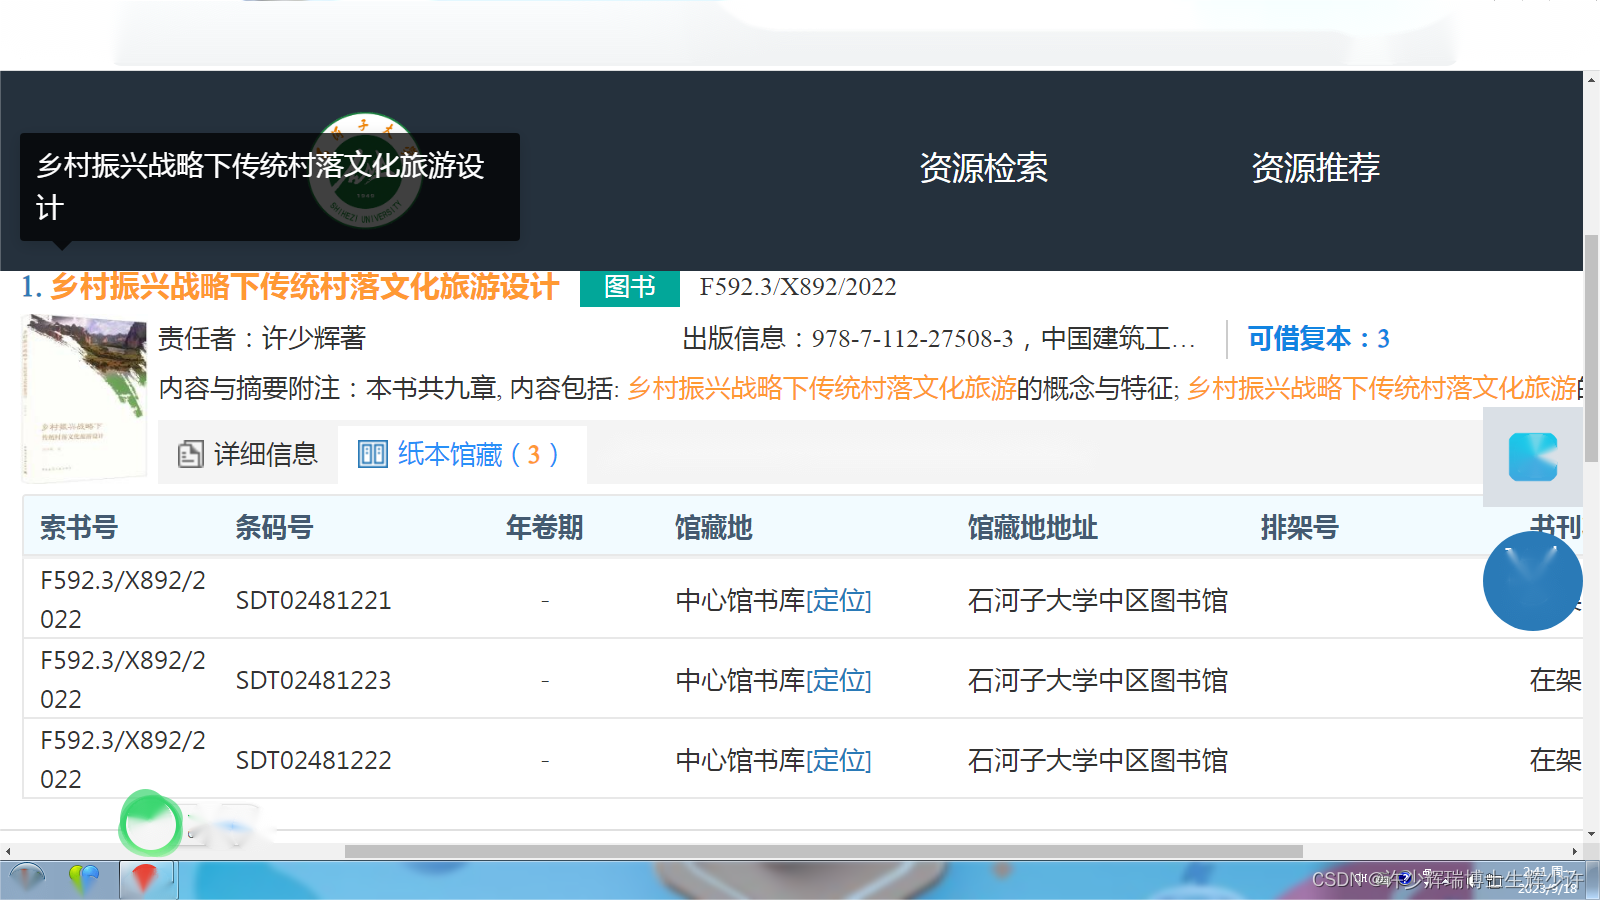Click the blue circular floating button
Screen dimensions: 1600x900
coord(1532,581)
